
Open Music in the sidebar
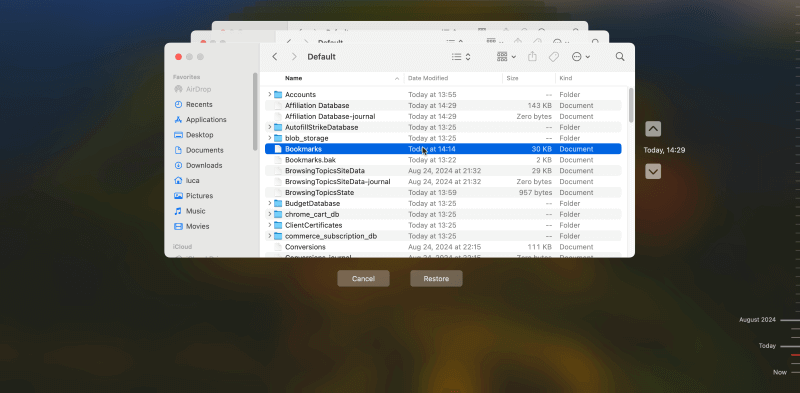189,211
